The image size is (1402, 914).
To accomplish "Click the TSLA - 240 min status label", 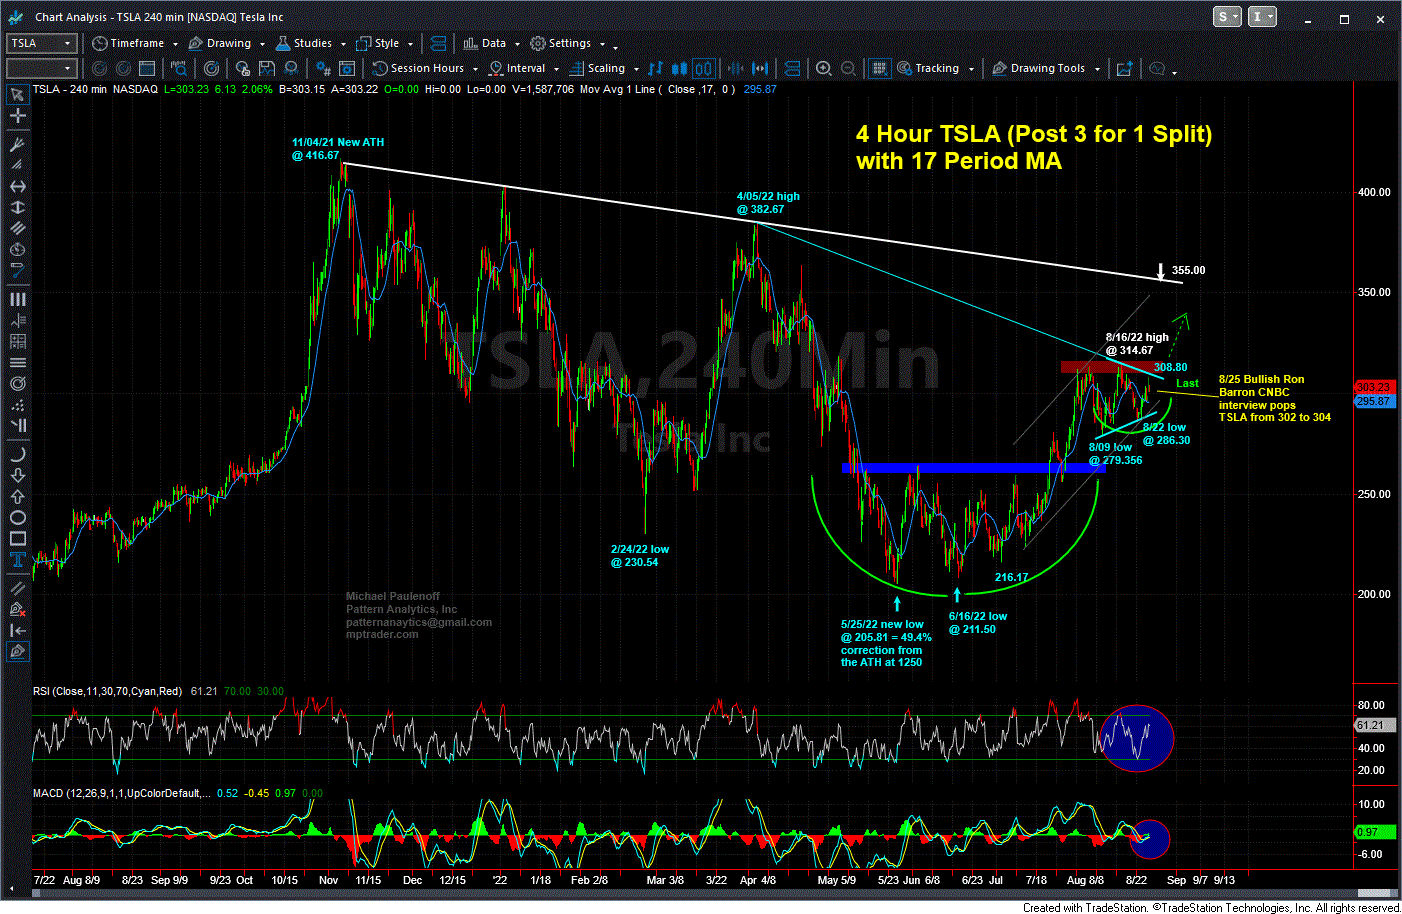I will (x=70, y=89).
